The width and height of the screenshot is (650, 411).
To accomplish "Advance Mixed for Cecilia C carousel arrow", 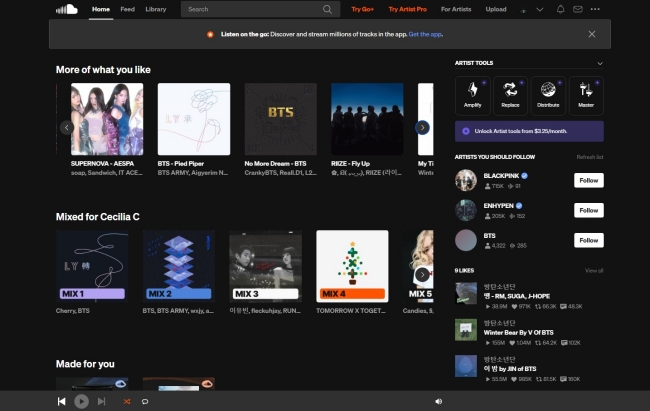I will tap(422, 275).
